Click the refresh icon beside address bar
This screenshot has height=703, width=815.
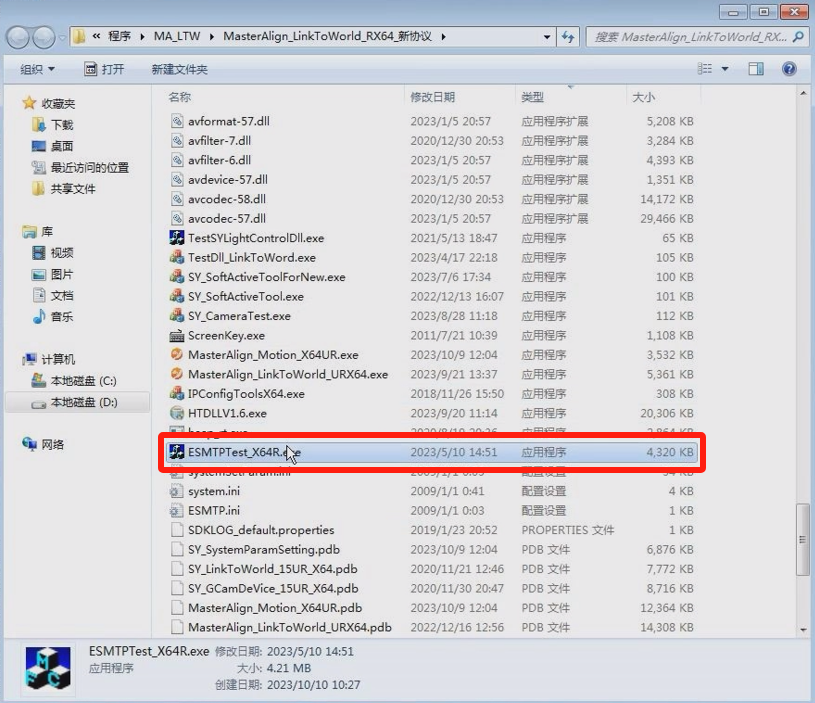568,37
